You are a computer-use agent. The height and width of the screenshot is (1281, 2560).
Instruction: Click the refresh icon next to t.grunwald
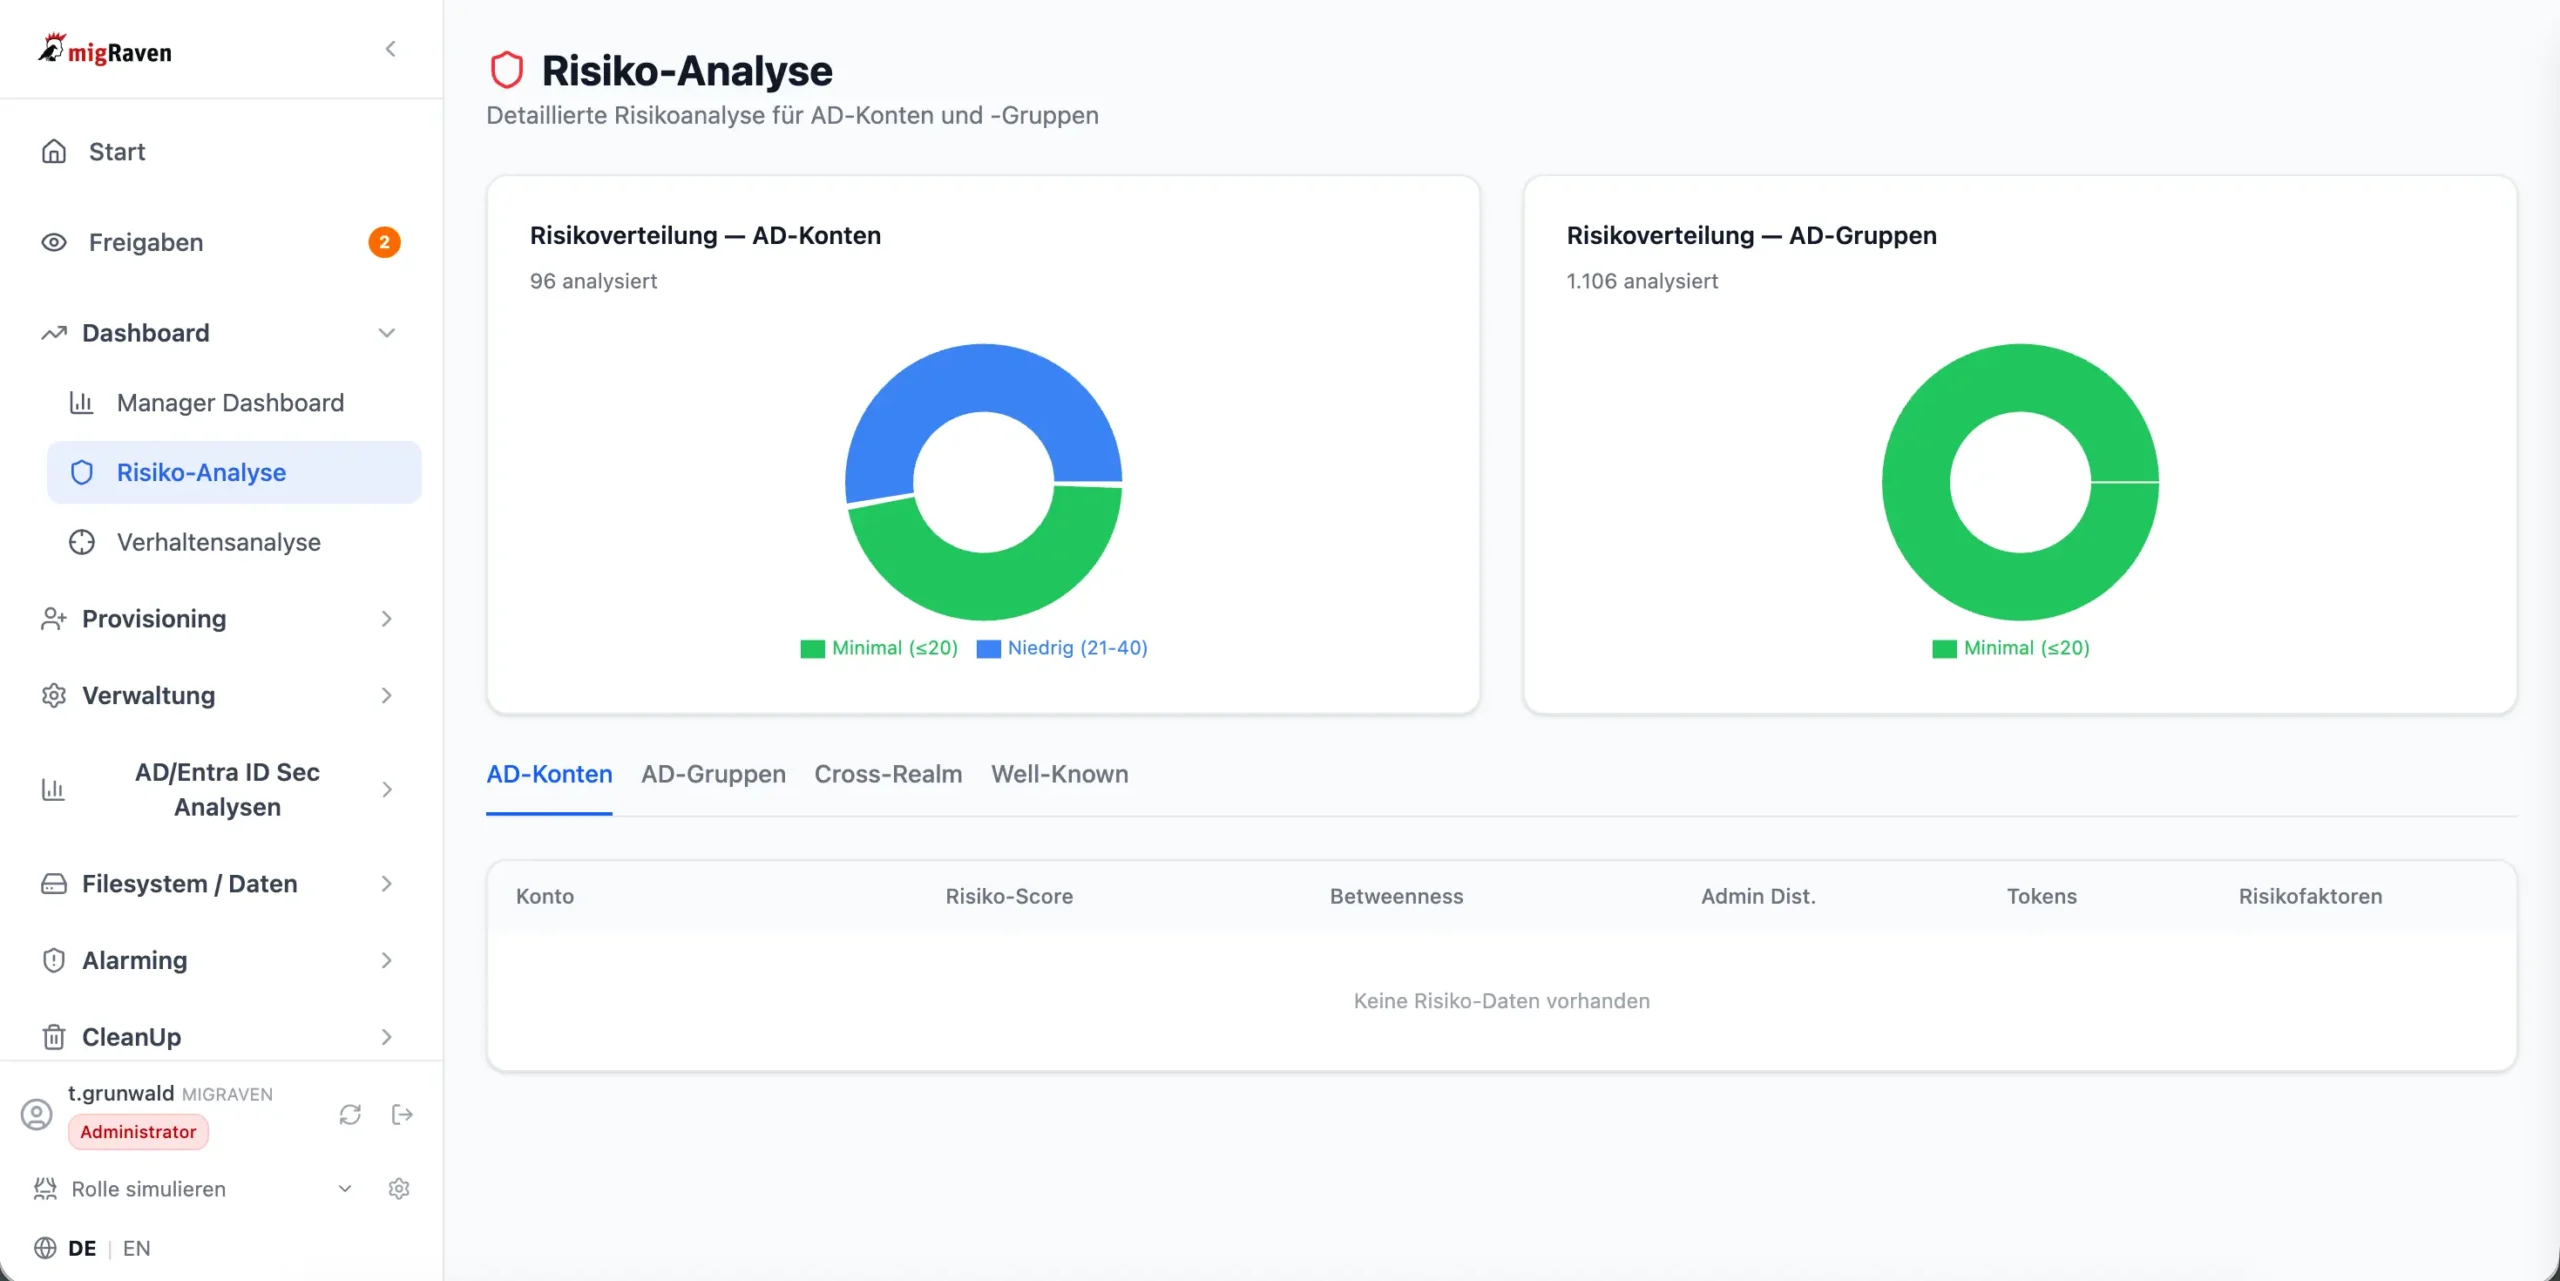point(350,1114)
